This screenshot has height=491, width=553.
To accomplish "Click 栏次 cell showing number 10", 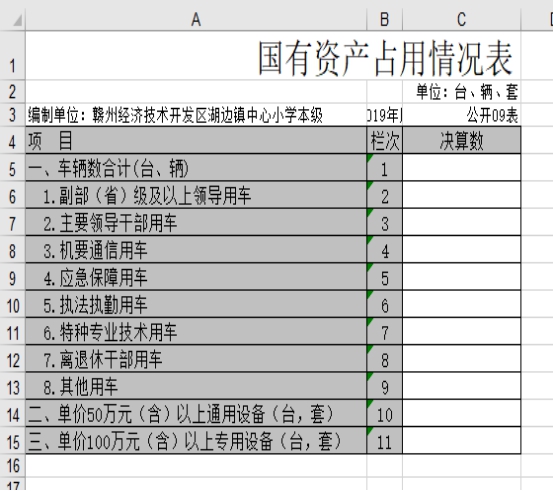I will click(384, 414).
